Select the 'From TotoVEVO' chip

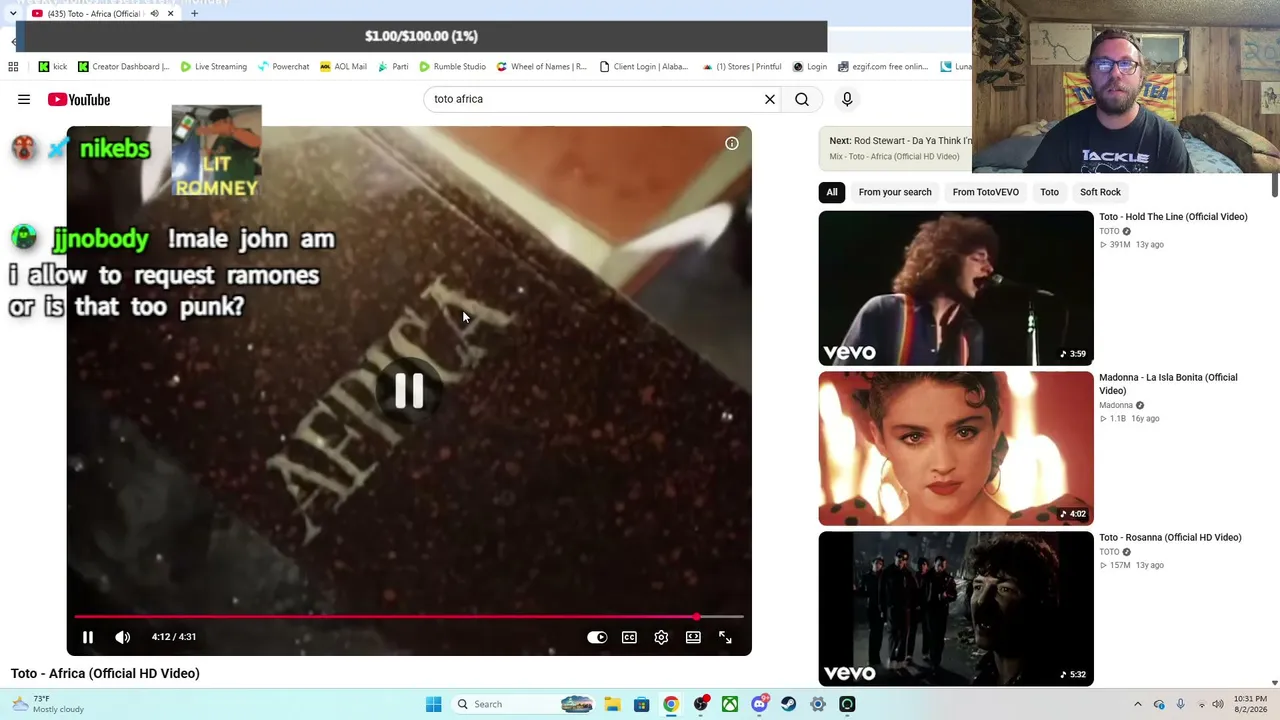(x=986, y=192)
